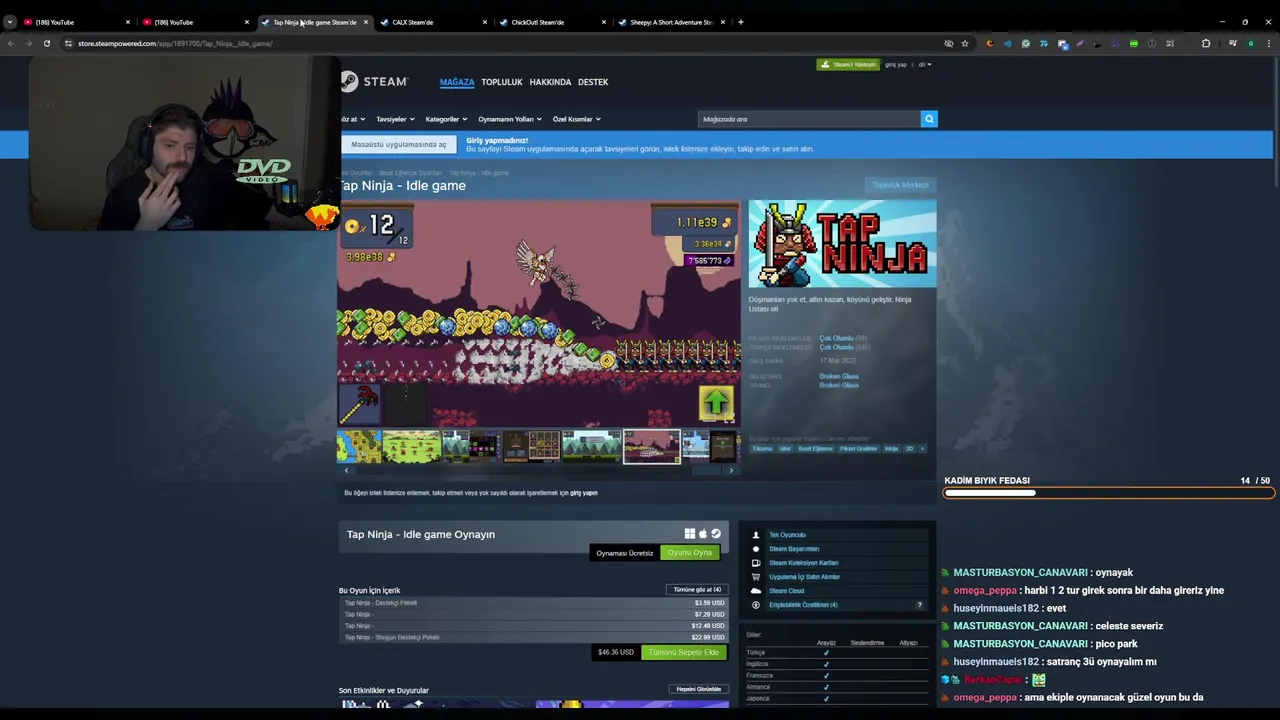Click the main game screenshot player
The height and width of the screenshot is (720, 1280).
click(539, 313)
